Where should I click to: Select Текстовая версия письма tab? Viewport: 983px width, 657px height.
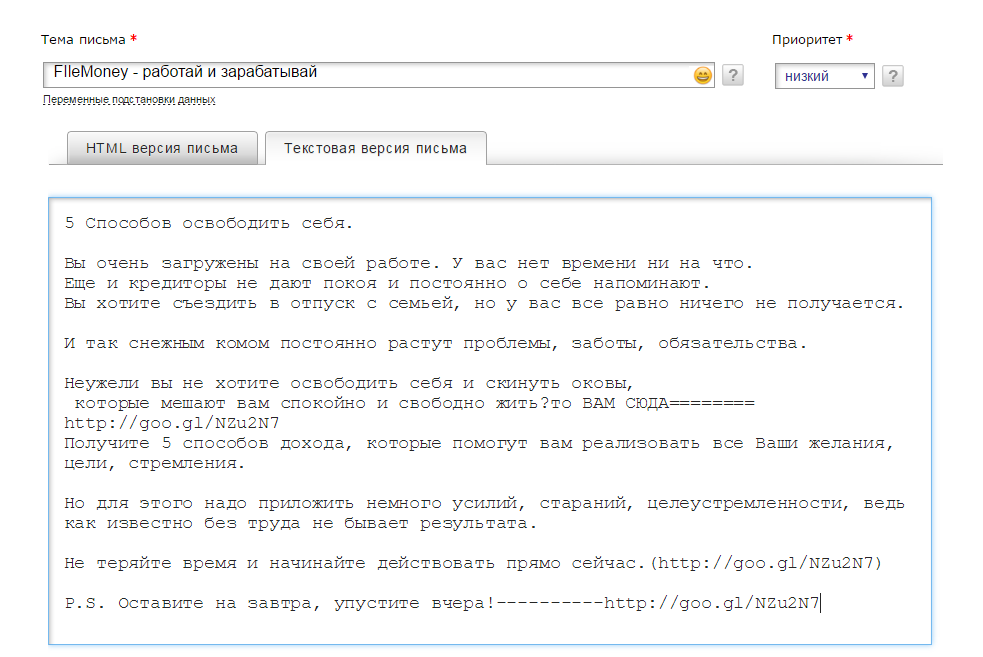[x=376, y=148]
